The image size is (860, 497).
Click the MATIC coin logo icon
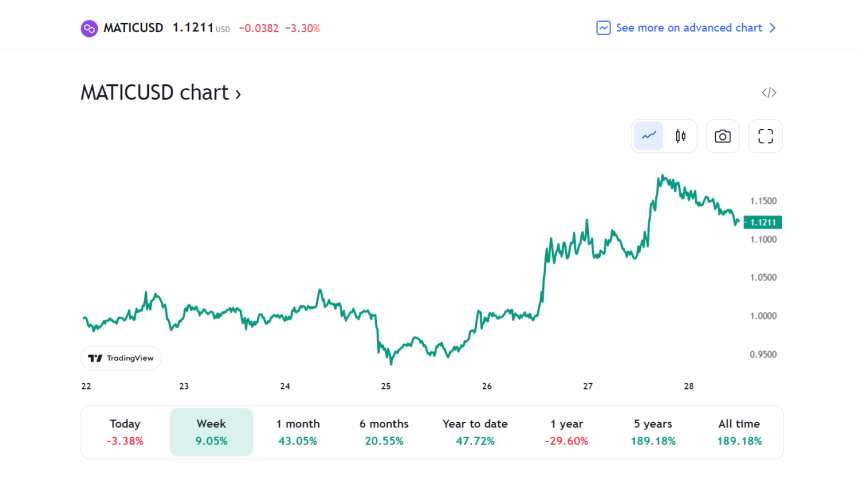(x=89, y=28)
